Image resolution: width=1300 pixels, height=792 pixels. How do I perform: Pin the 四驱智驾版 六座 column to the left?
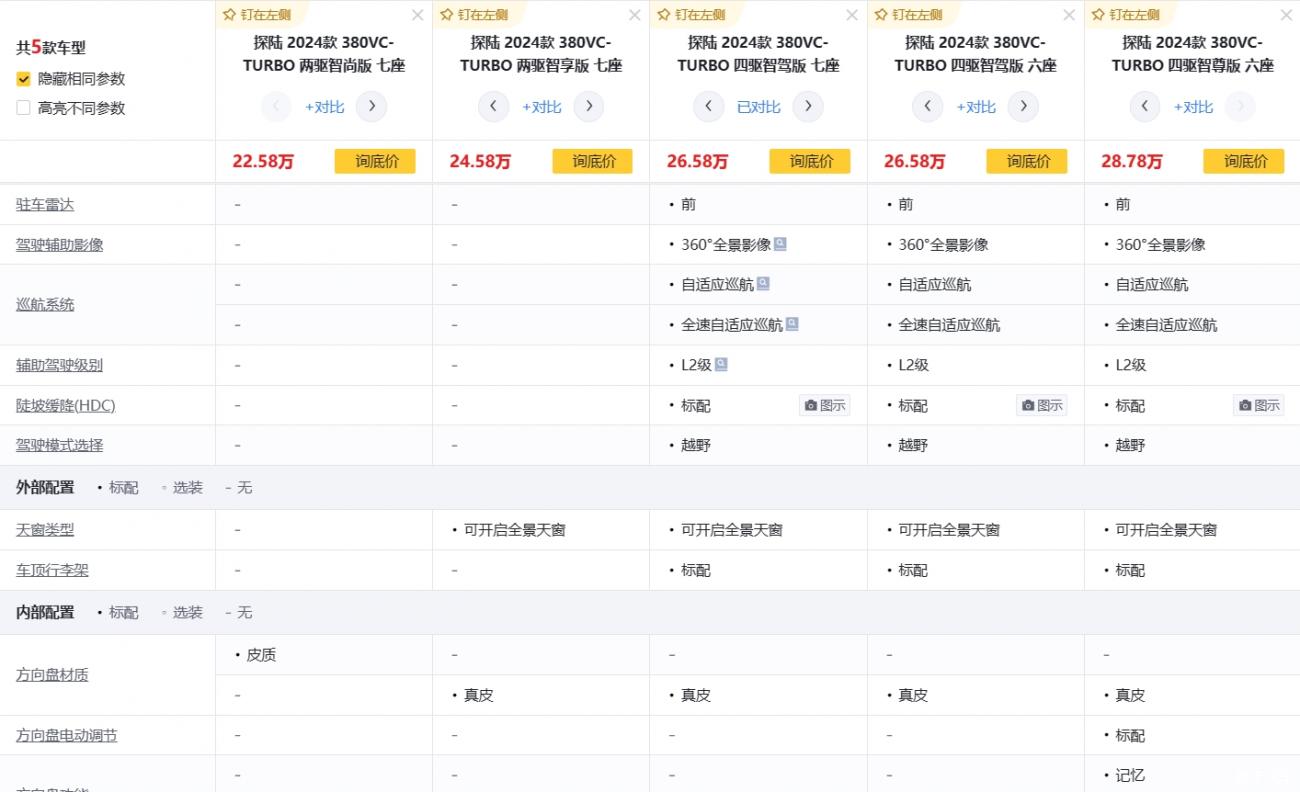tap(909, 15)
